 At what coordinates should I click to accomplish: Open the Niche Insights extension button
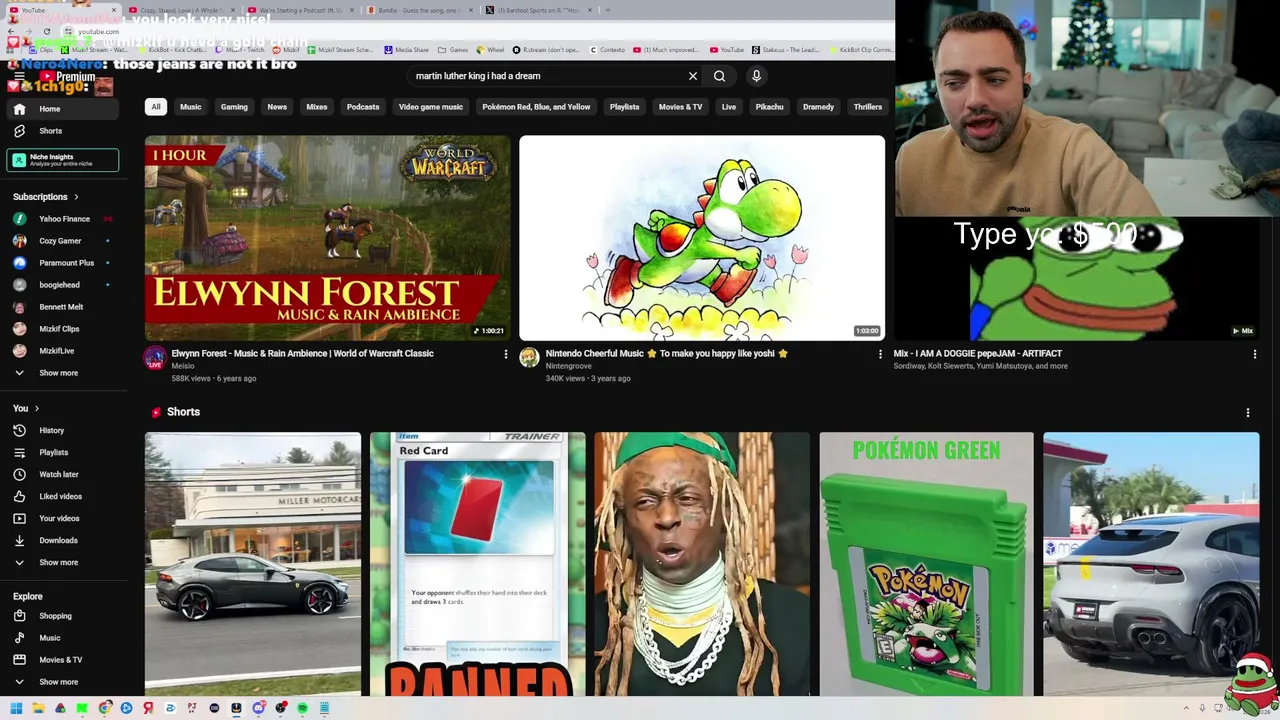62,160
